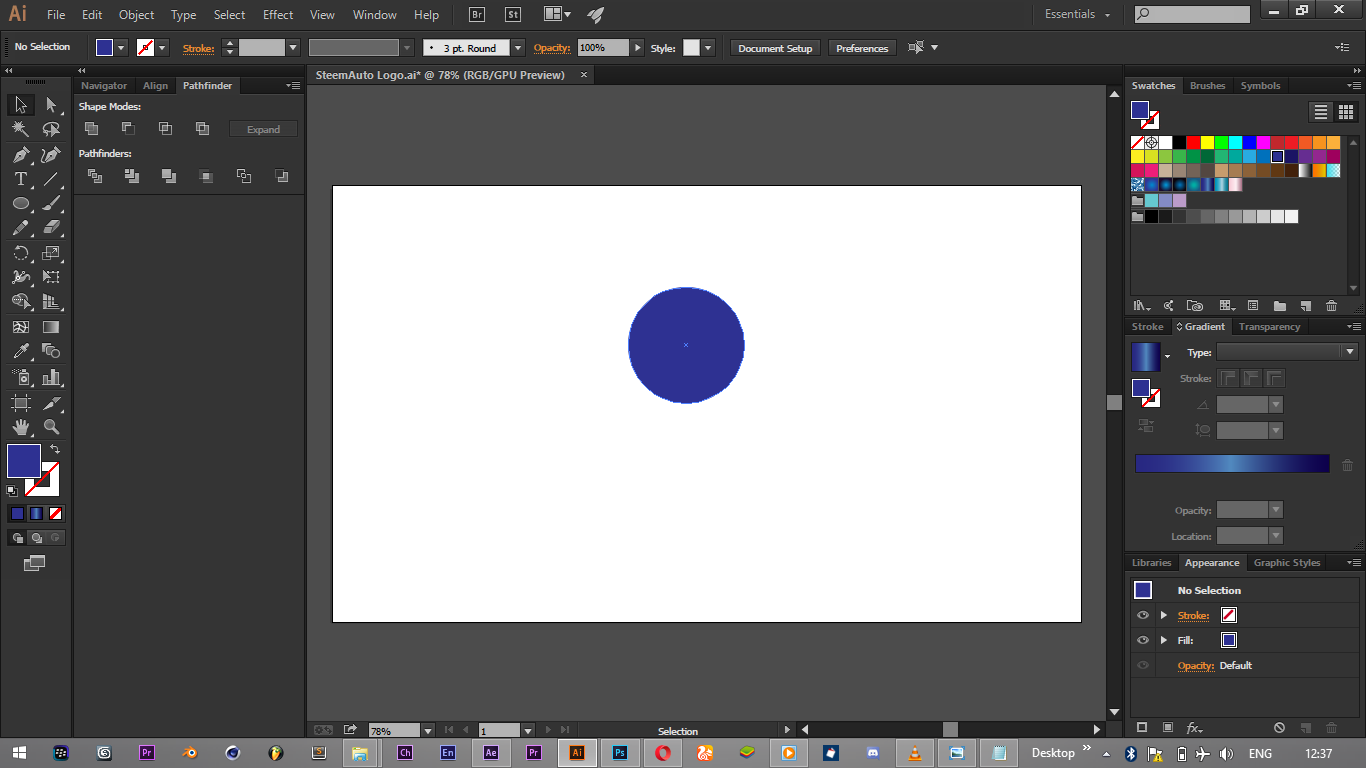The width and height of the screenshot is (1366, 768).
Task: Select the Eyedropper tool
Action: click(20, 351)
